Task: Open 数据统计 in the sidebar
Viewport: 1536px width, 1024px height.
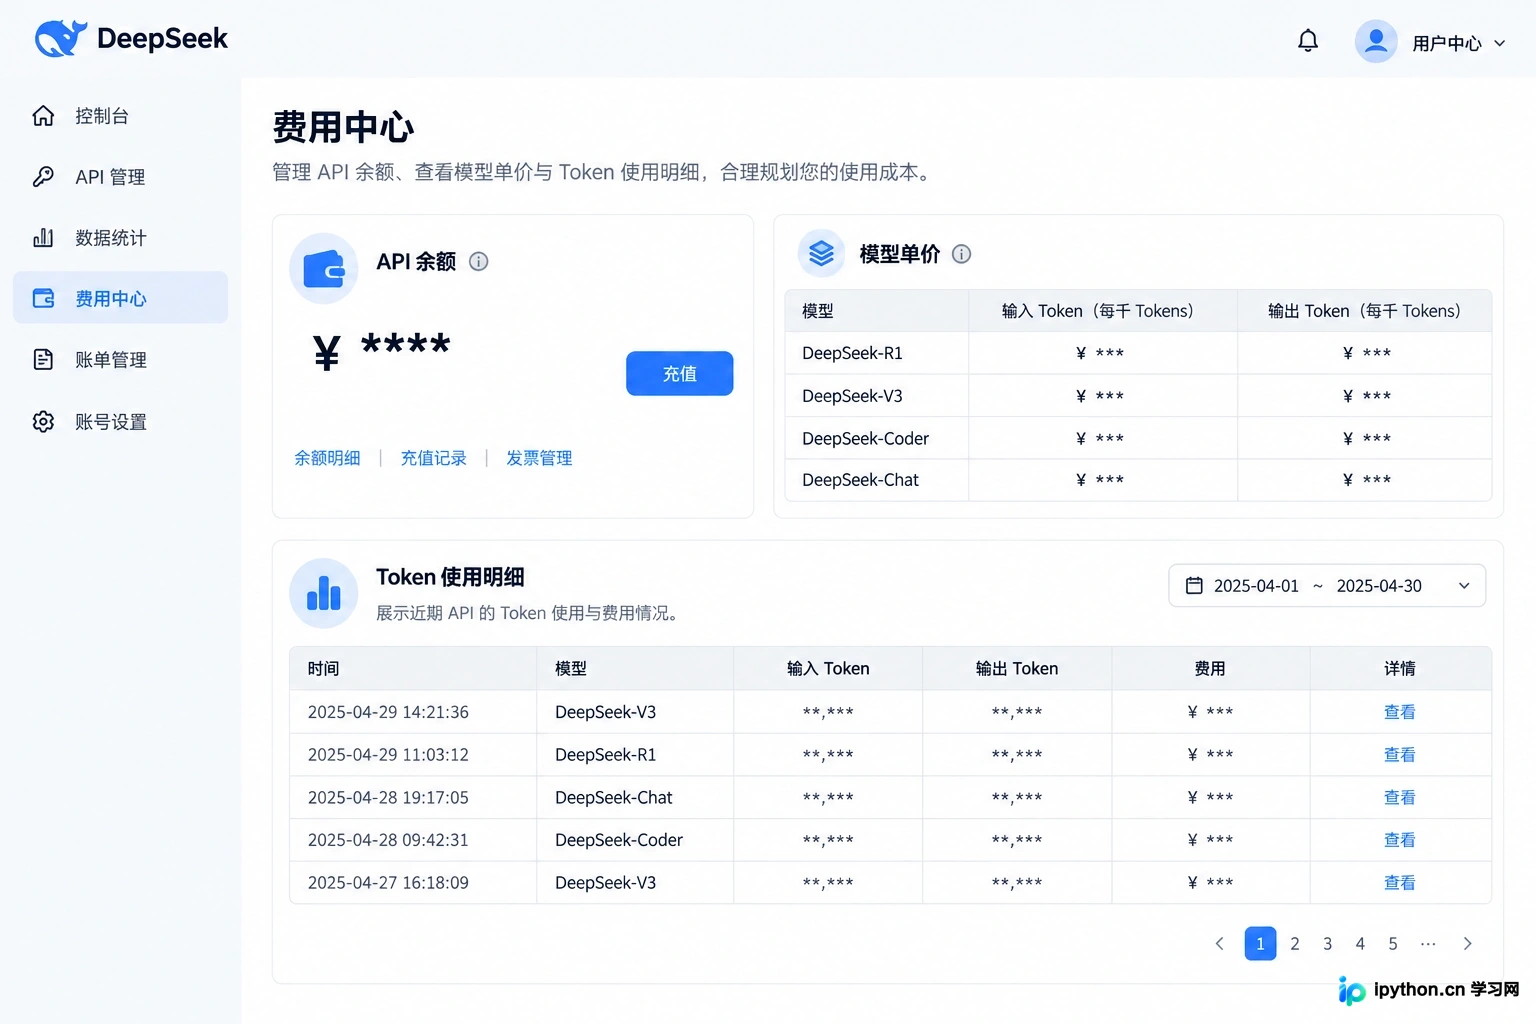Action: point(120,238)
